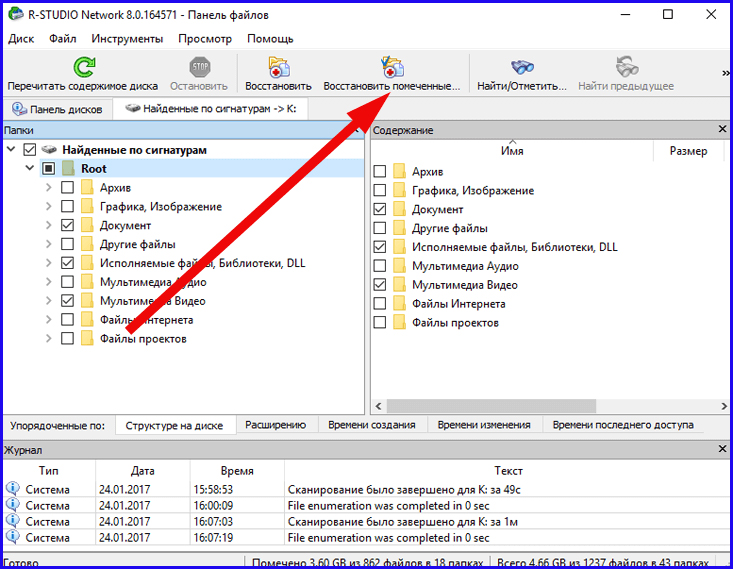Open the Диск menu

[x=21, y=39]
